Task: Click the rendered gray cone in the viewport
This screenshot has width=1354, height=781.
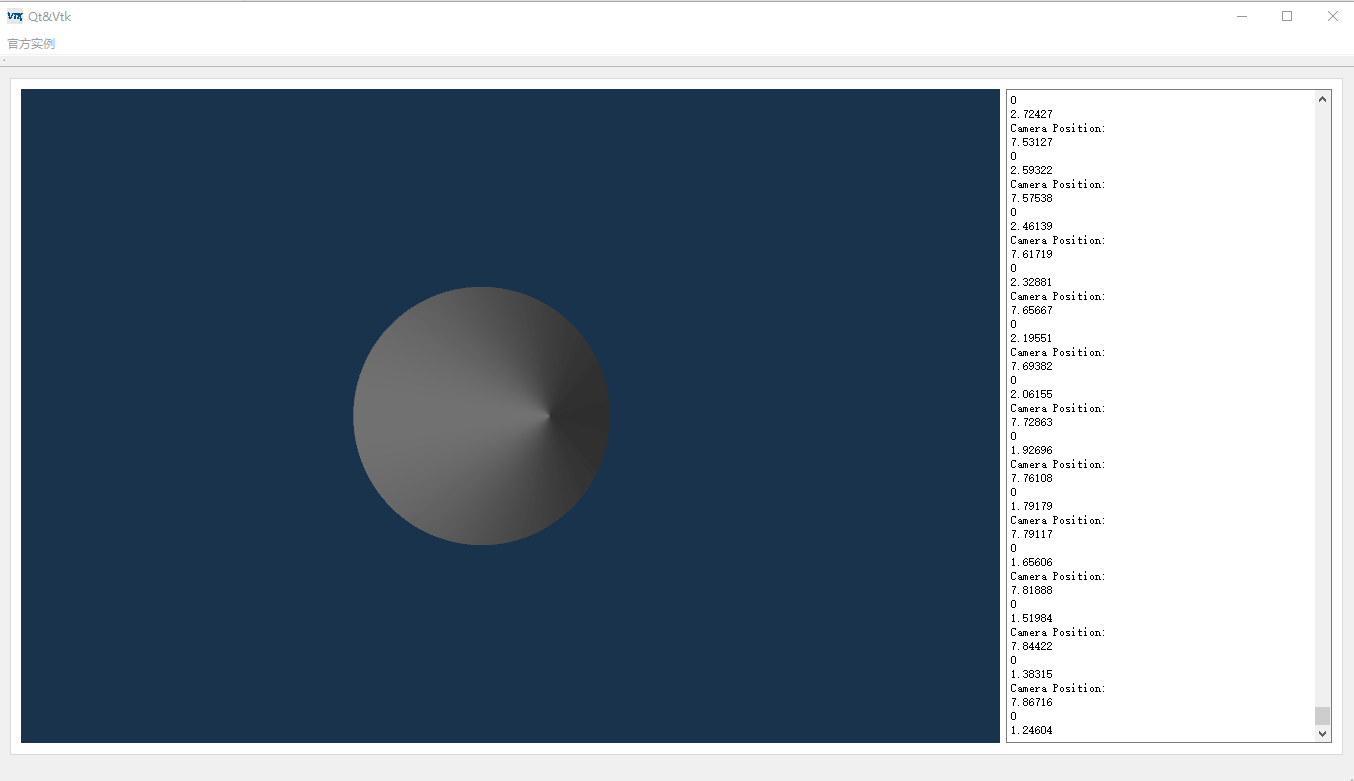Action: [x=481, y=416]
